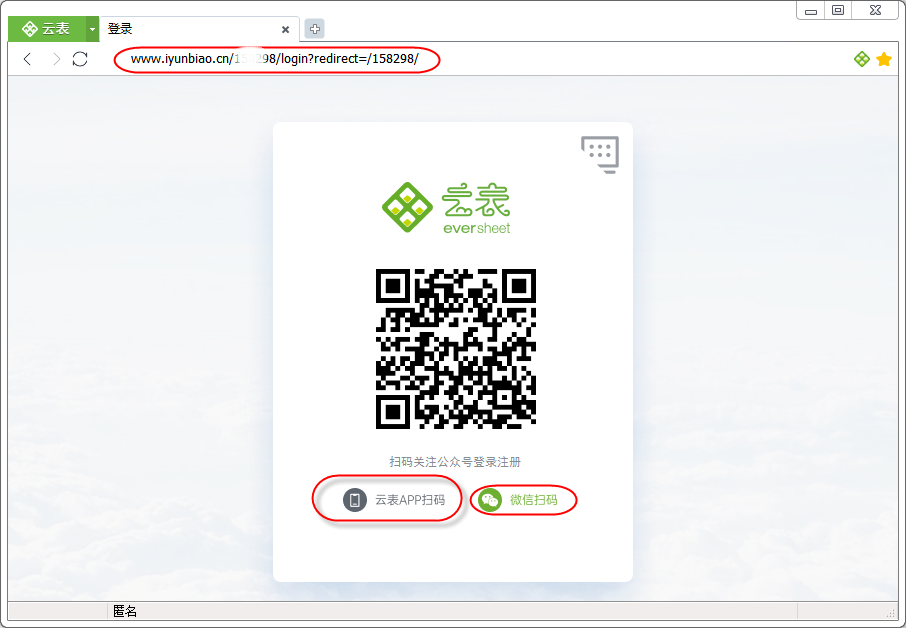Viewport: 906px width, 628px height.
Task: Select 微信扫码 login option
Action: click(x=518, y=500)
